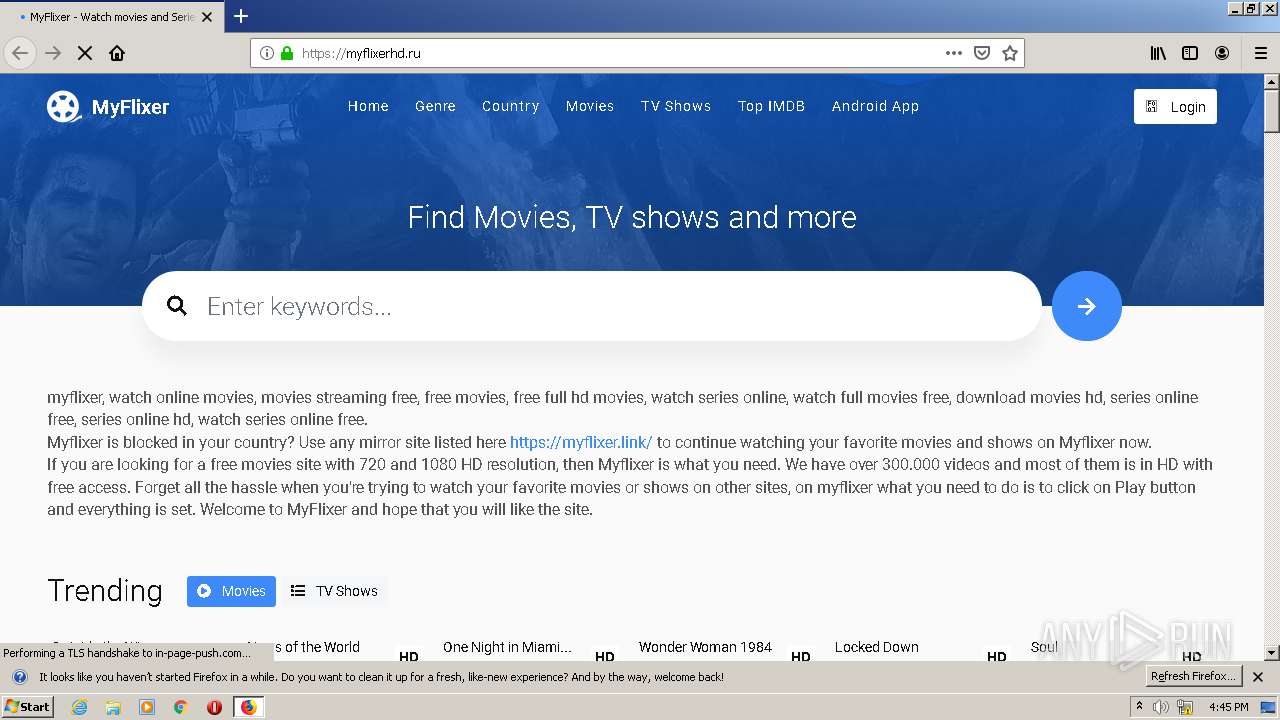Open the Country menu

coord(510,106)
